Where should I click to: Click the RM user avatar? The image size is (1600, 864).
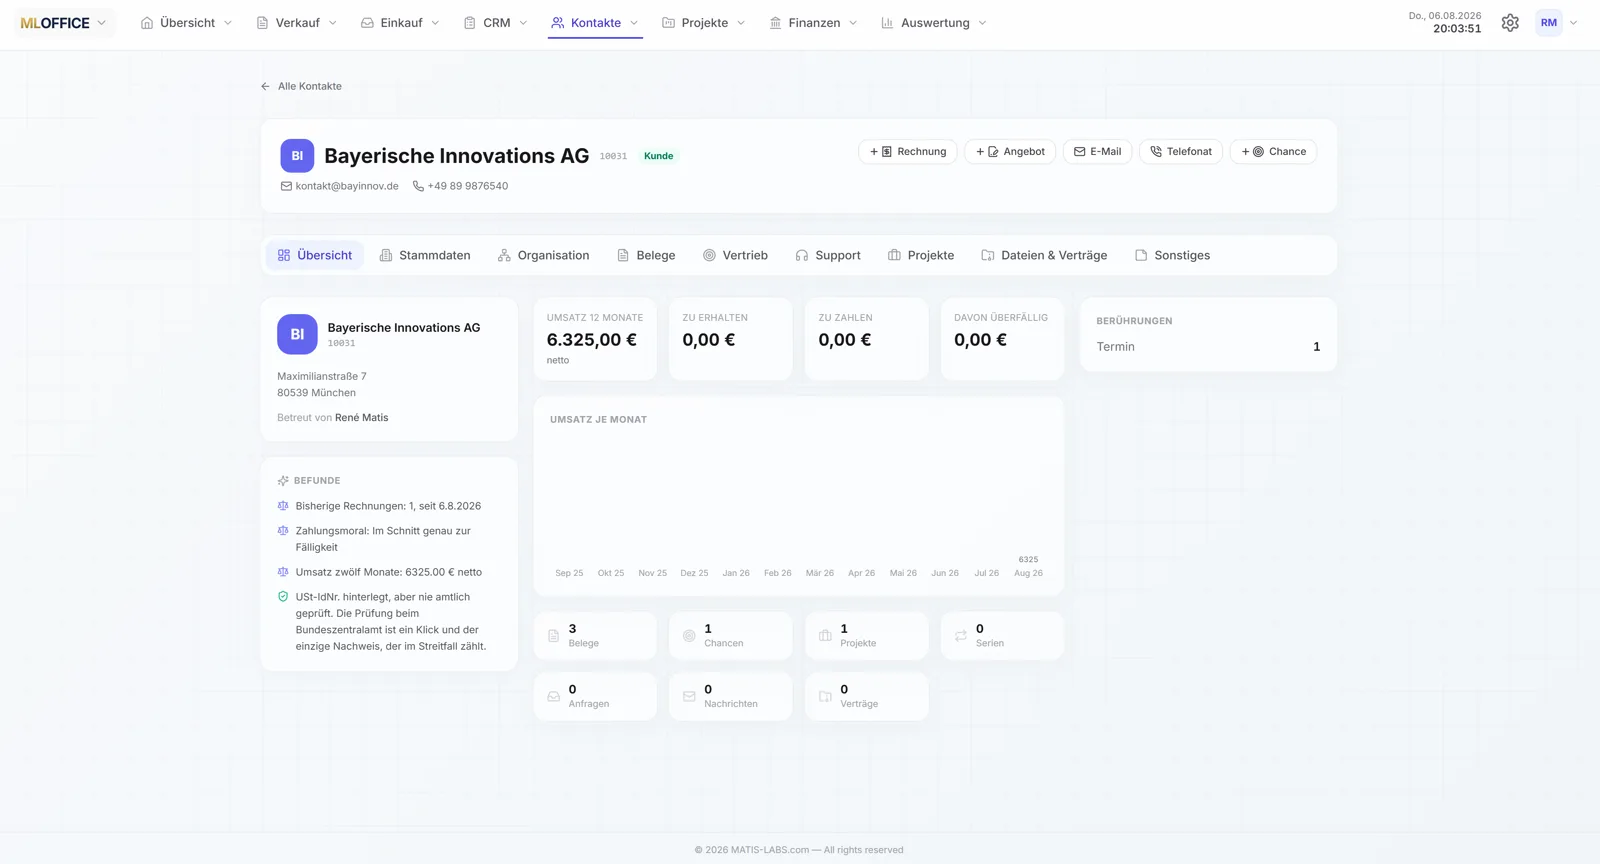point(1549,23)
